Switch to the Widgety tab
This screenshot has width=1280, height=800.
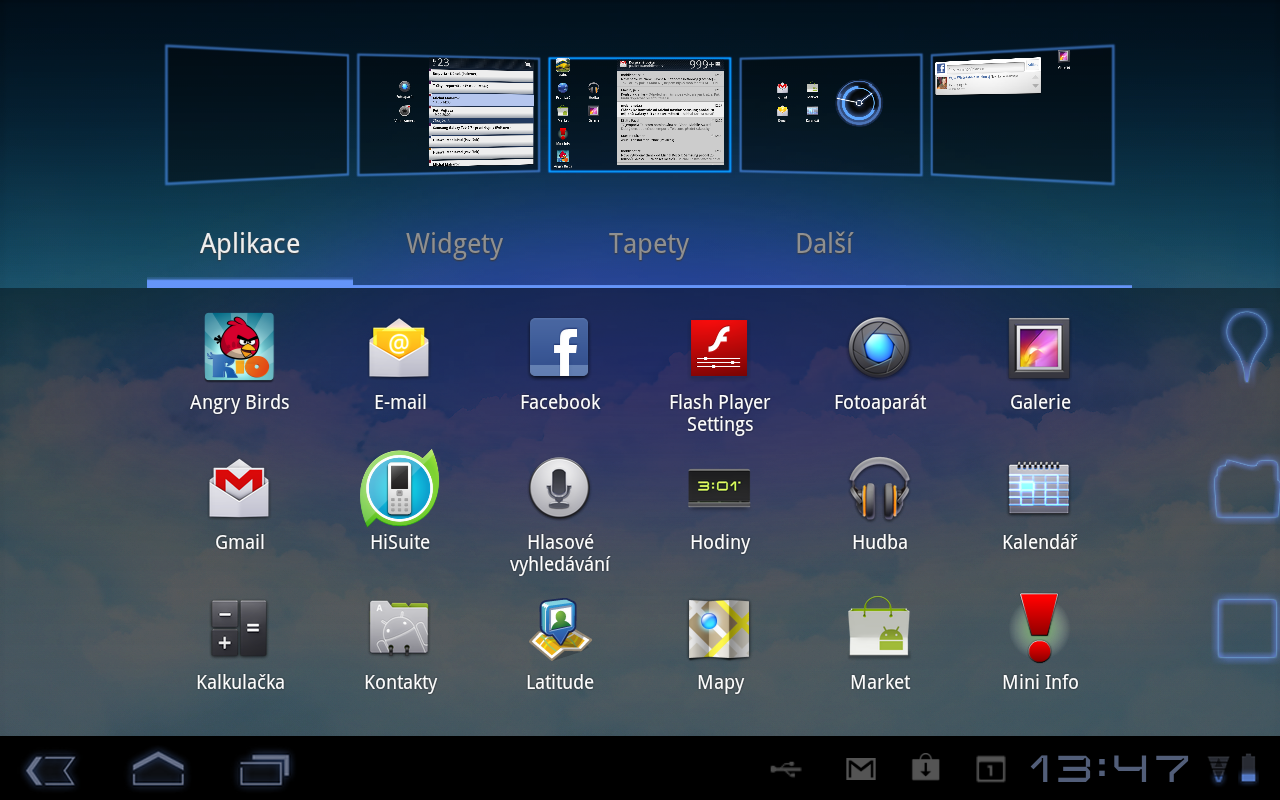(x=454, y=243)
